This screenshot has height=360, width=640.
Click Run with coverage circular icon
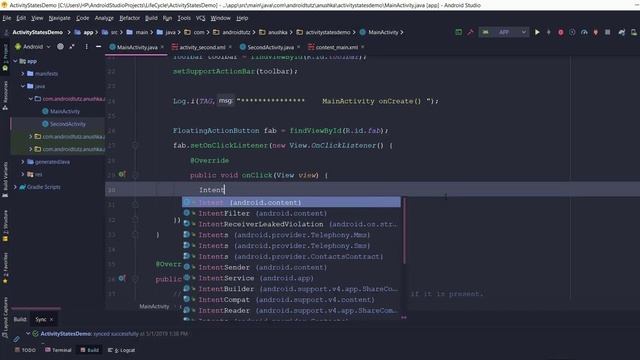coord(572,32)
